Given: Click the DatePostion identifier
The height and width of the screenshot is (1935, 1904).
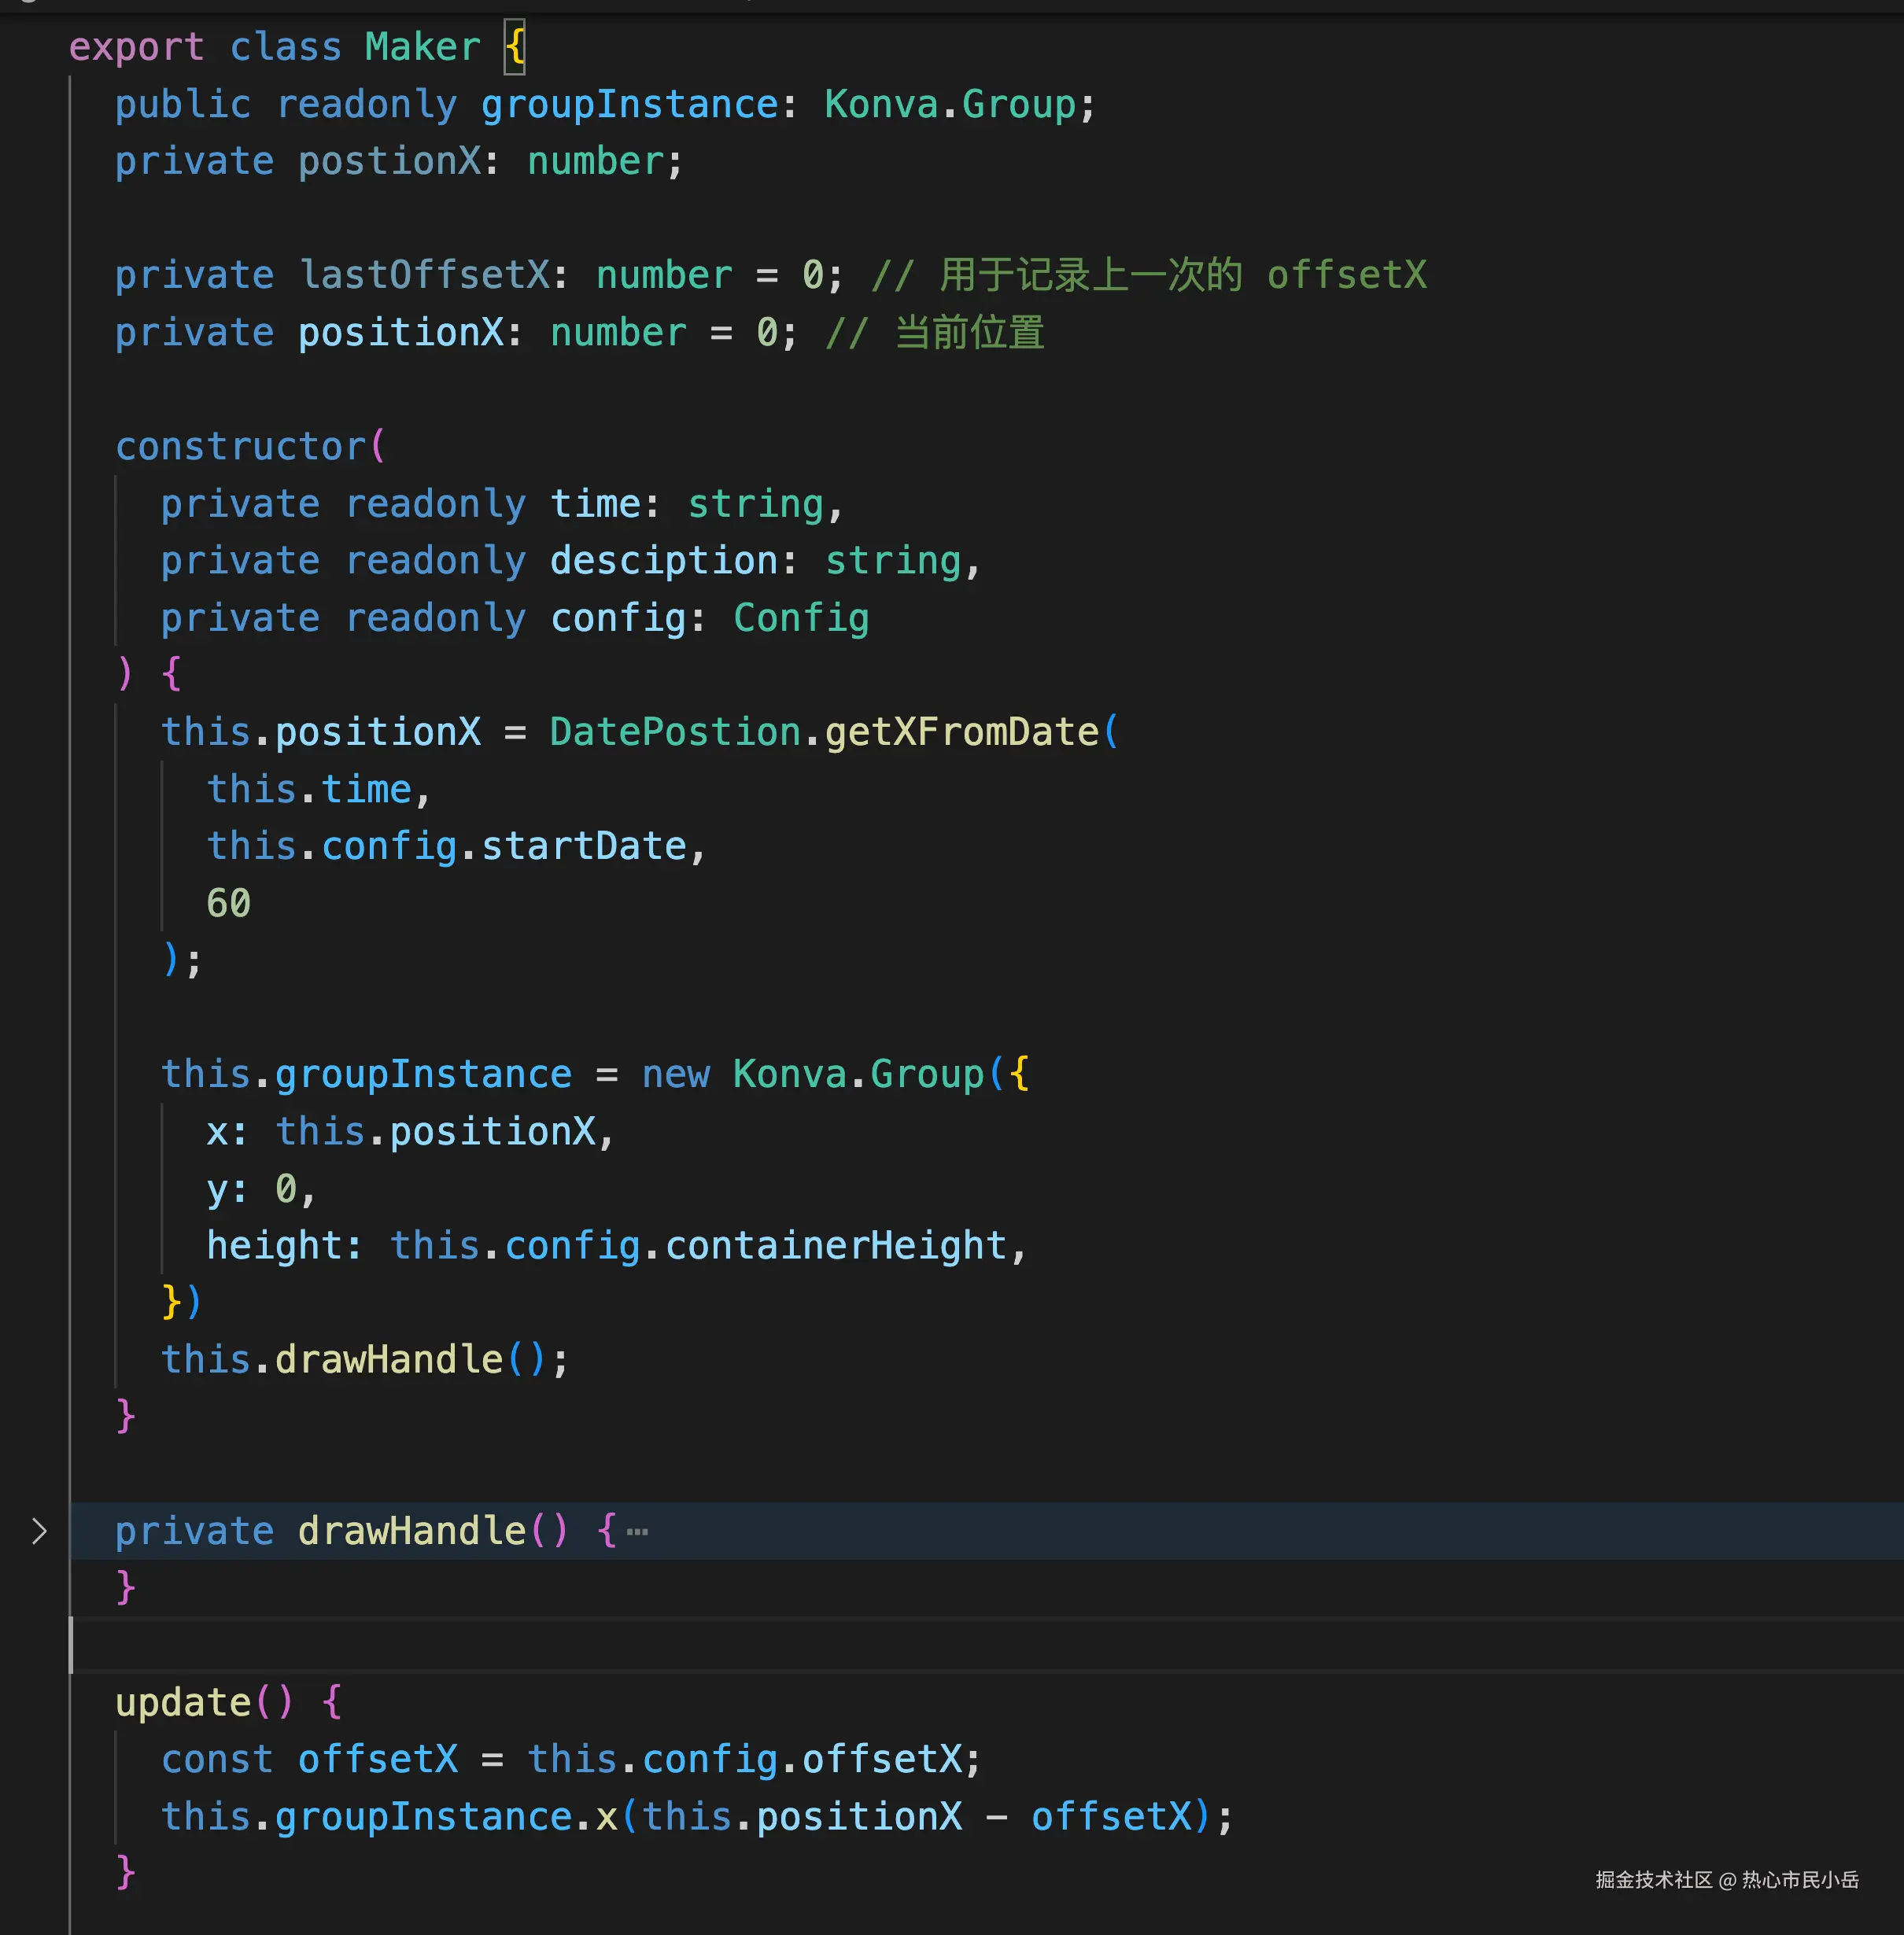Looking at the screenshot, I should 675,732.
